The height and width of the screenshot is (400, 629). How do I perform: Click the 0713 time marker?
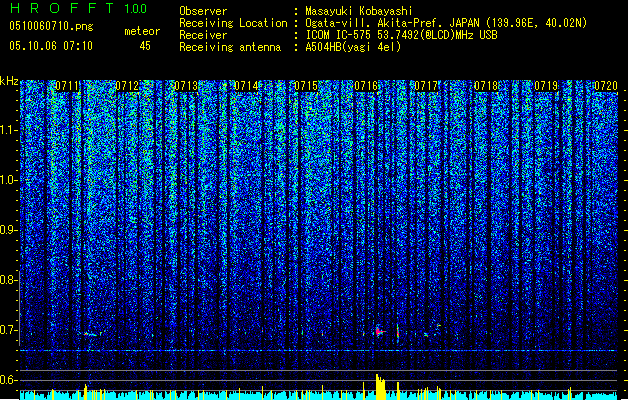(x=187, y=86)
